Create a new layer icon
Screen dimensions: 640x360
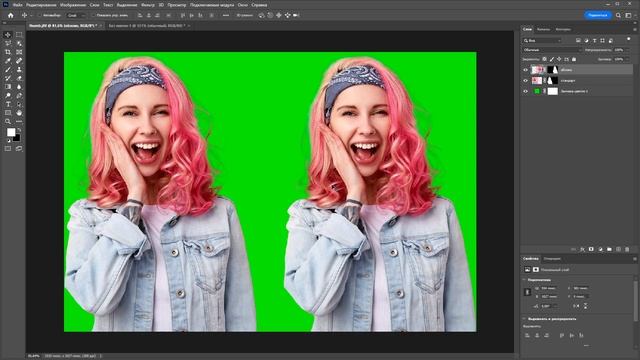pos(618,249)
